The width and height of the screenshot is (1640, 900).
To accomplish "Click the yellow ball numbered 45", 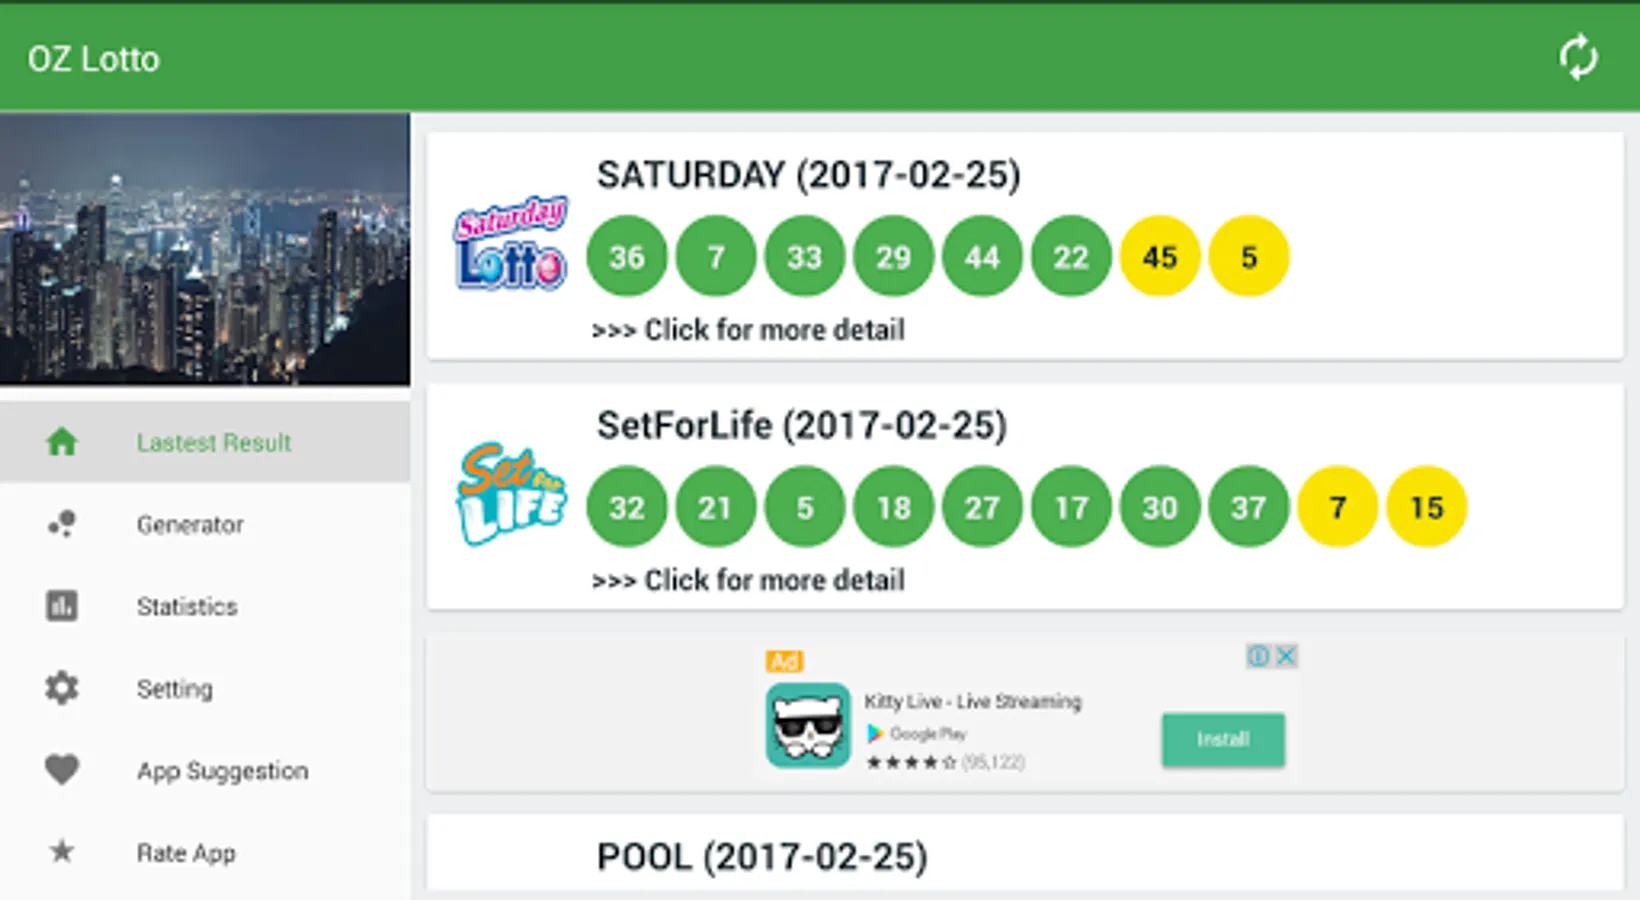I will click(1159, 257).
